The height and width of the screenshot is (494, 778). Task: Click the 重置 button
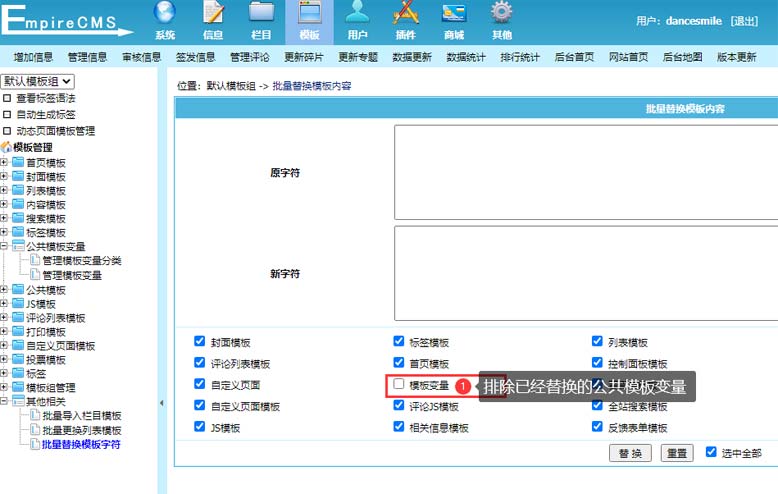677,453
